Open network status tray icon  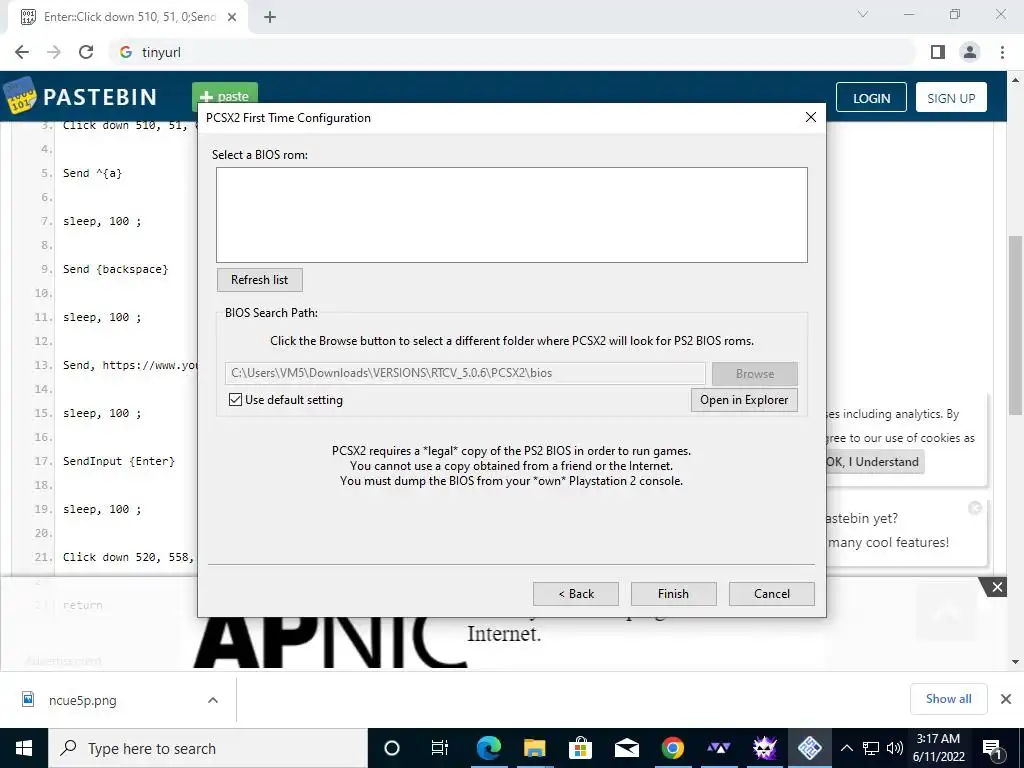coord(871,748)
